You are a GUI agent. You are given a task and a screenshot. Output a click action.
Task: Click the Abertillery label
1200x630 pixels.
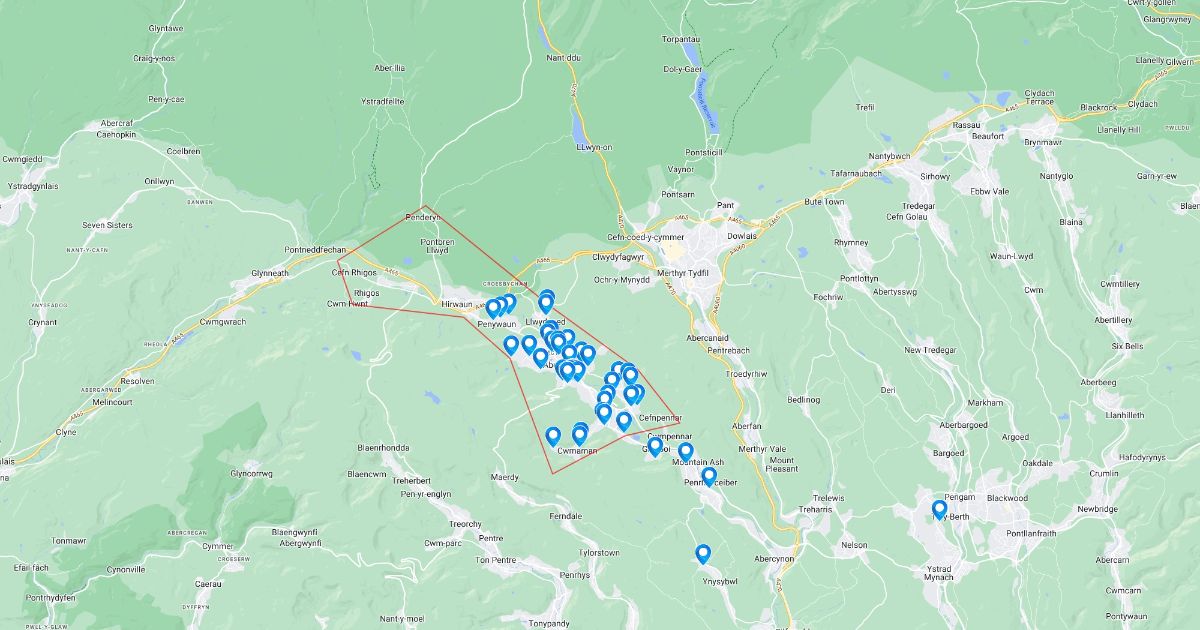[1113, 320]
